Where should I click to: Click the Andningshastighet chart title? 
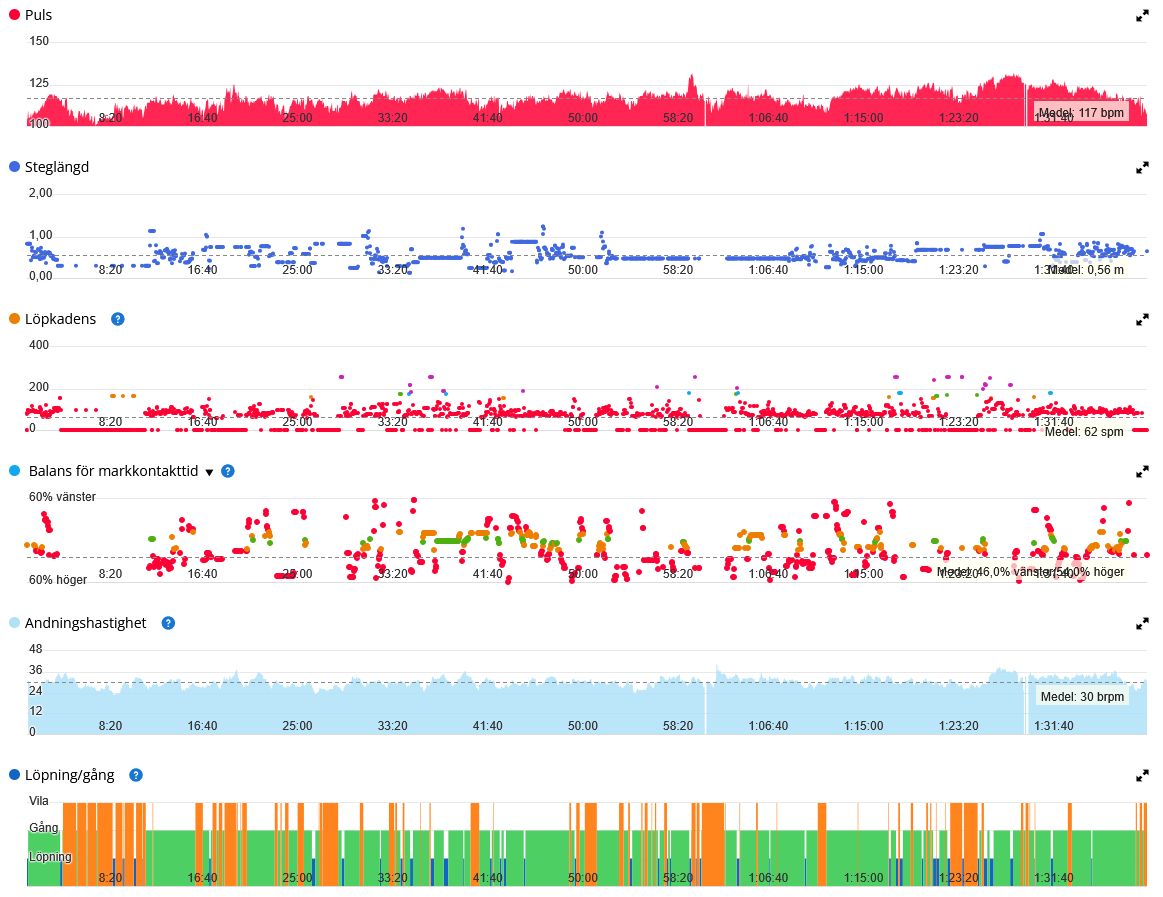click(x=86, y=623)
